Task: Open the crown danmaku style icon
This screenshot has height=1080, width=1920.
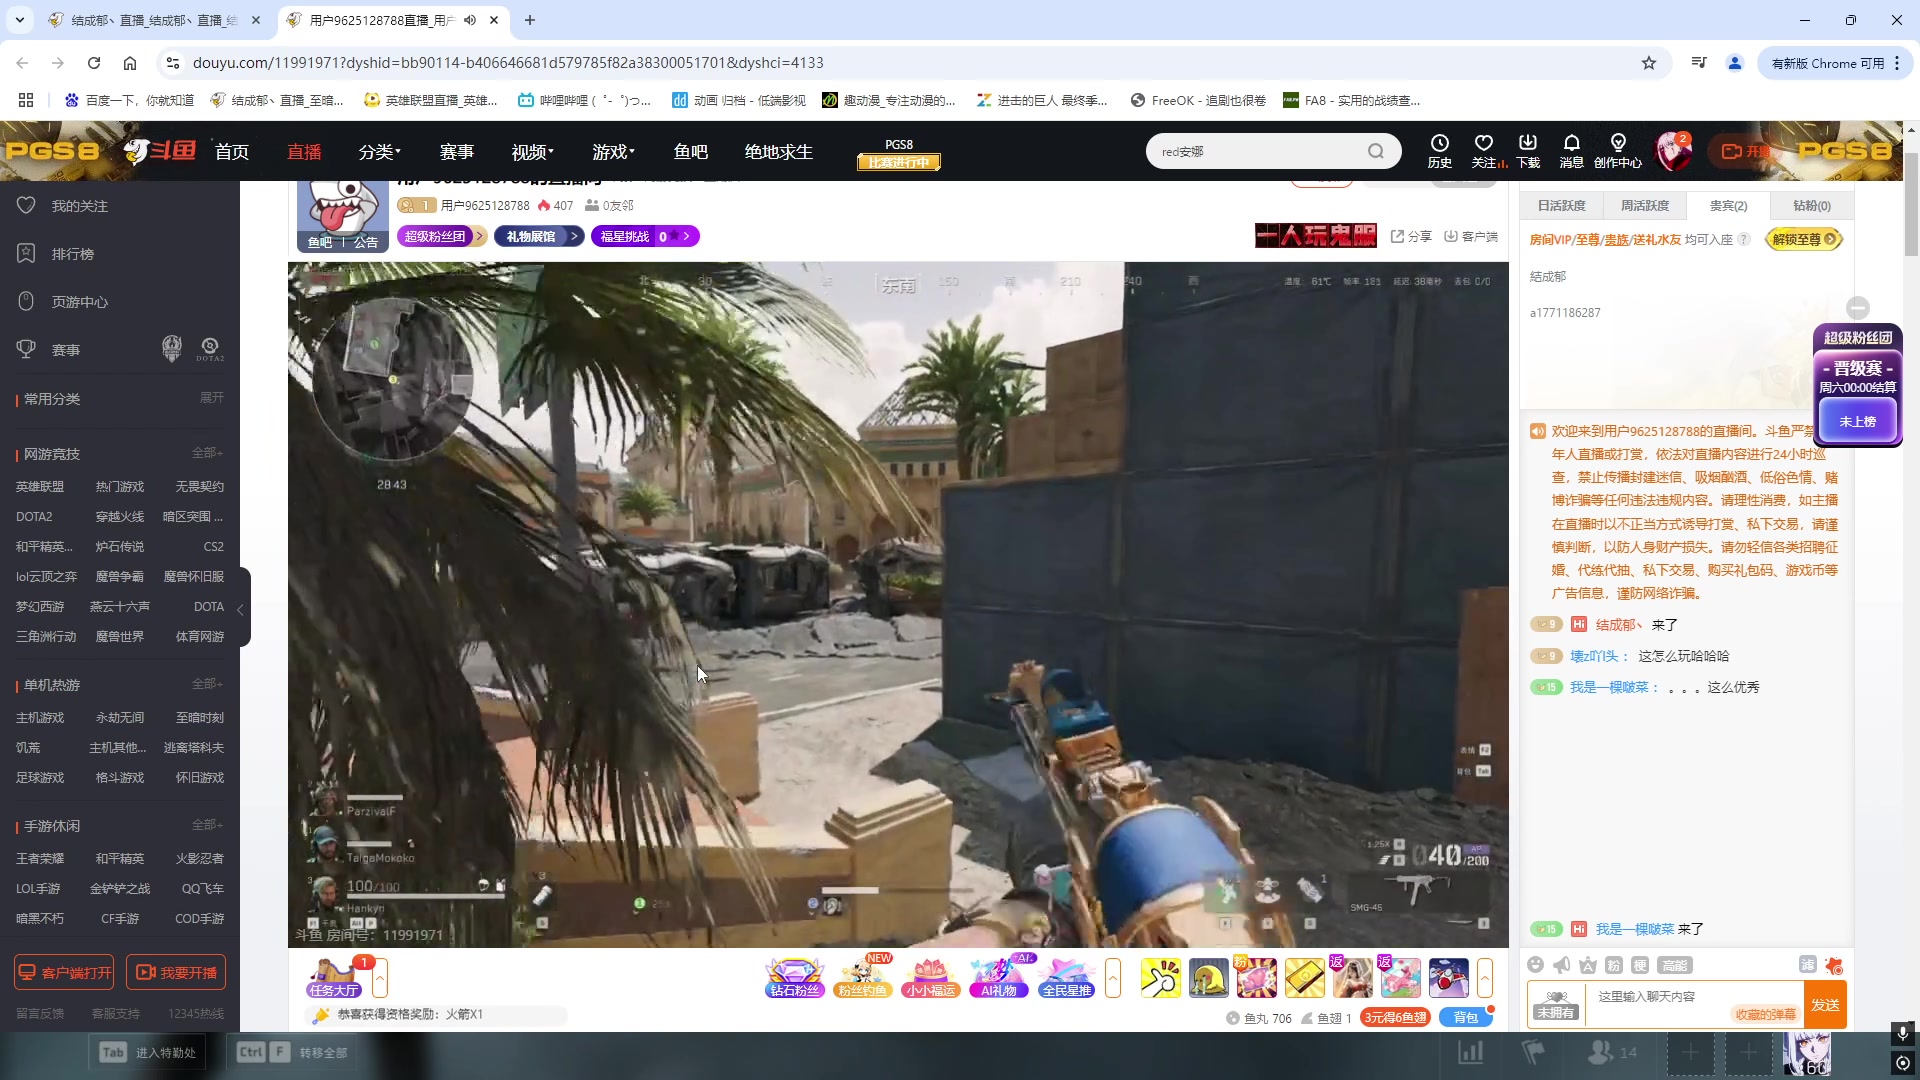Action: (1588, 964)
